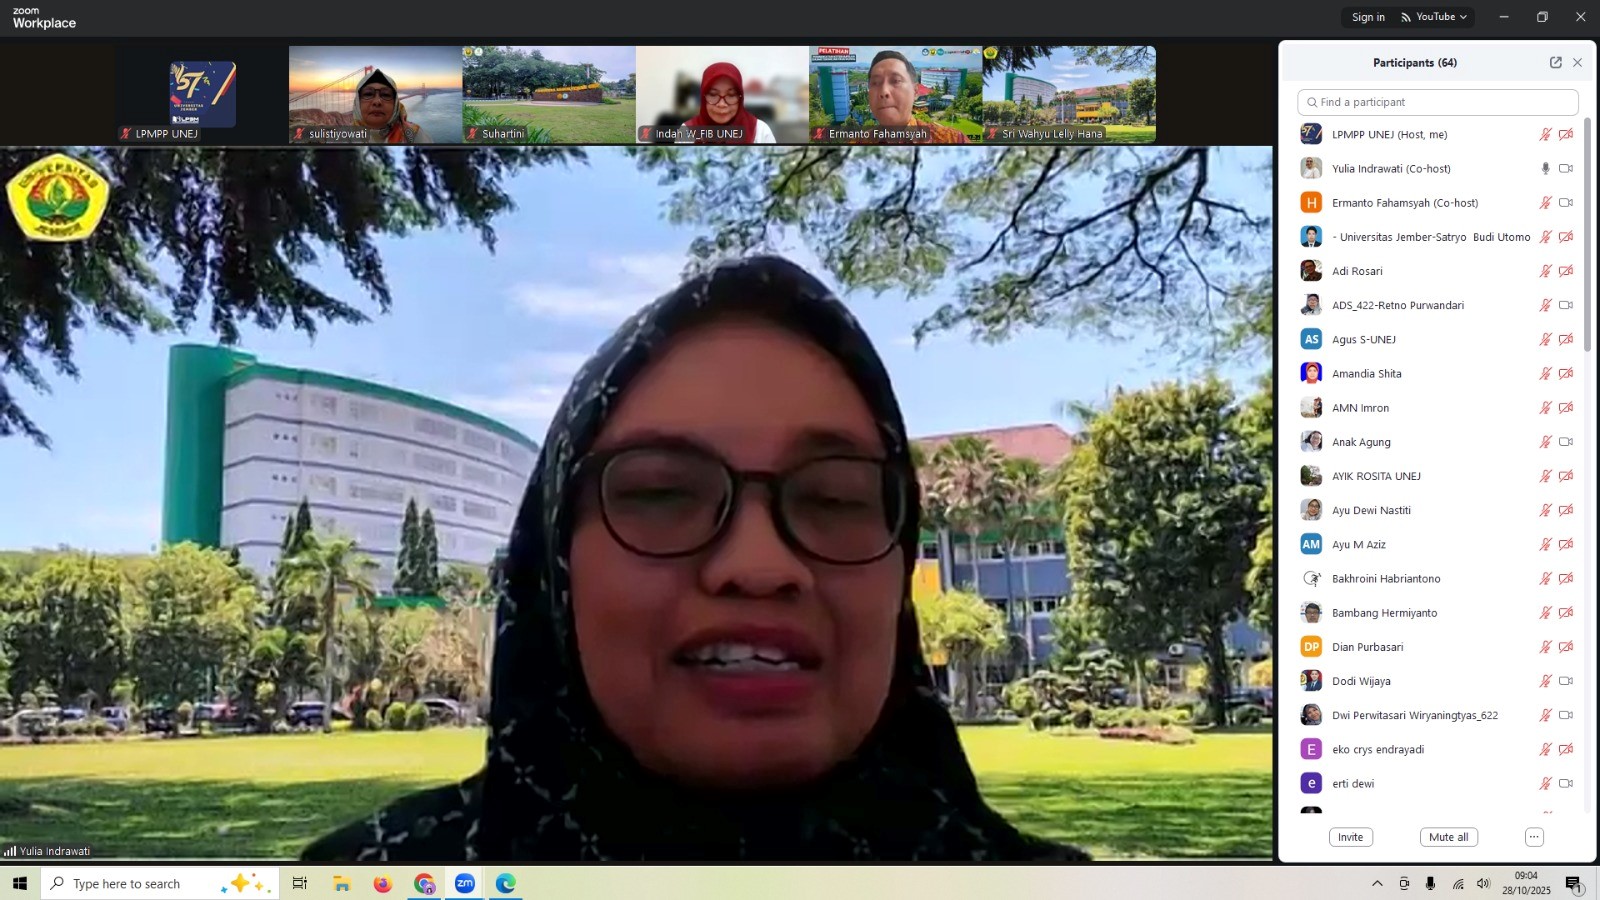
Task: Open File Explorer from the taskbar
Action: (342, 884)
